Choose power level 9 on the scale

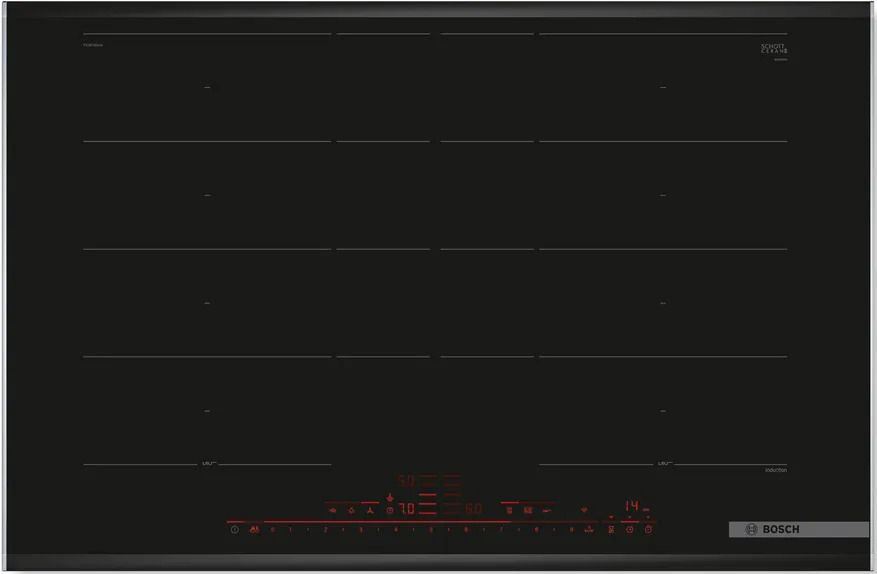click(x=572, y=529)
